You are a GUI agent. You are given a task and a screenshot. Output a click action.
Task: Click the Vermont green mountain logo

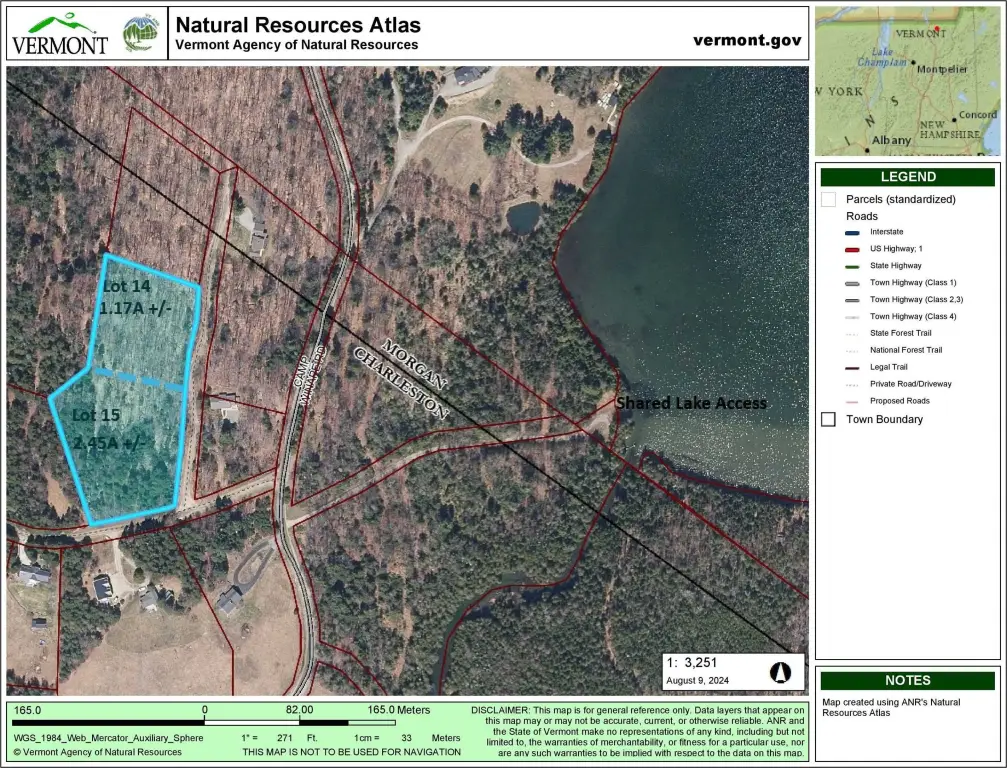[60, 33]
